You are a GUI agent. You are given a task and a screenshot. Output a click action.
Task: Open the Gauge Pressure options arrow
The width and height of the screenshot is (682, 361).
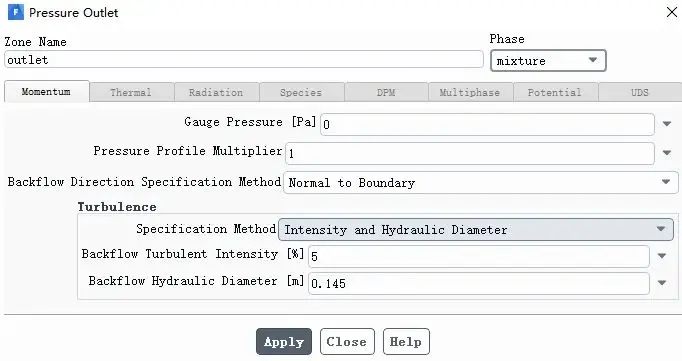coord(667,124)
